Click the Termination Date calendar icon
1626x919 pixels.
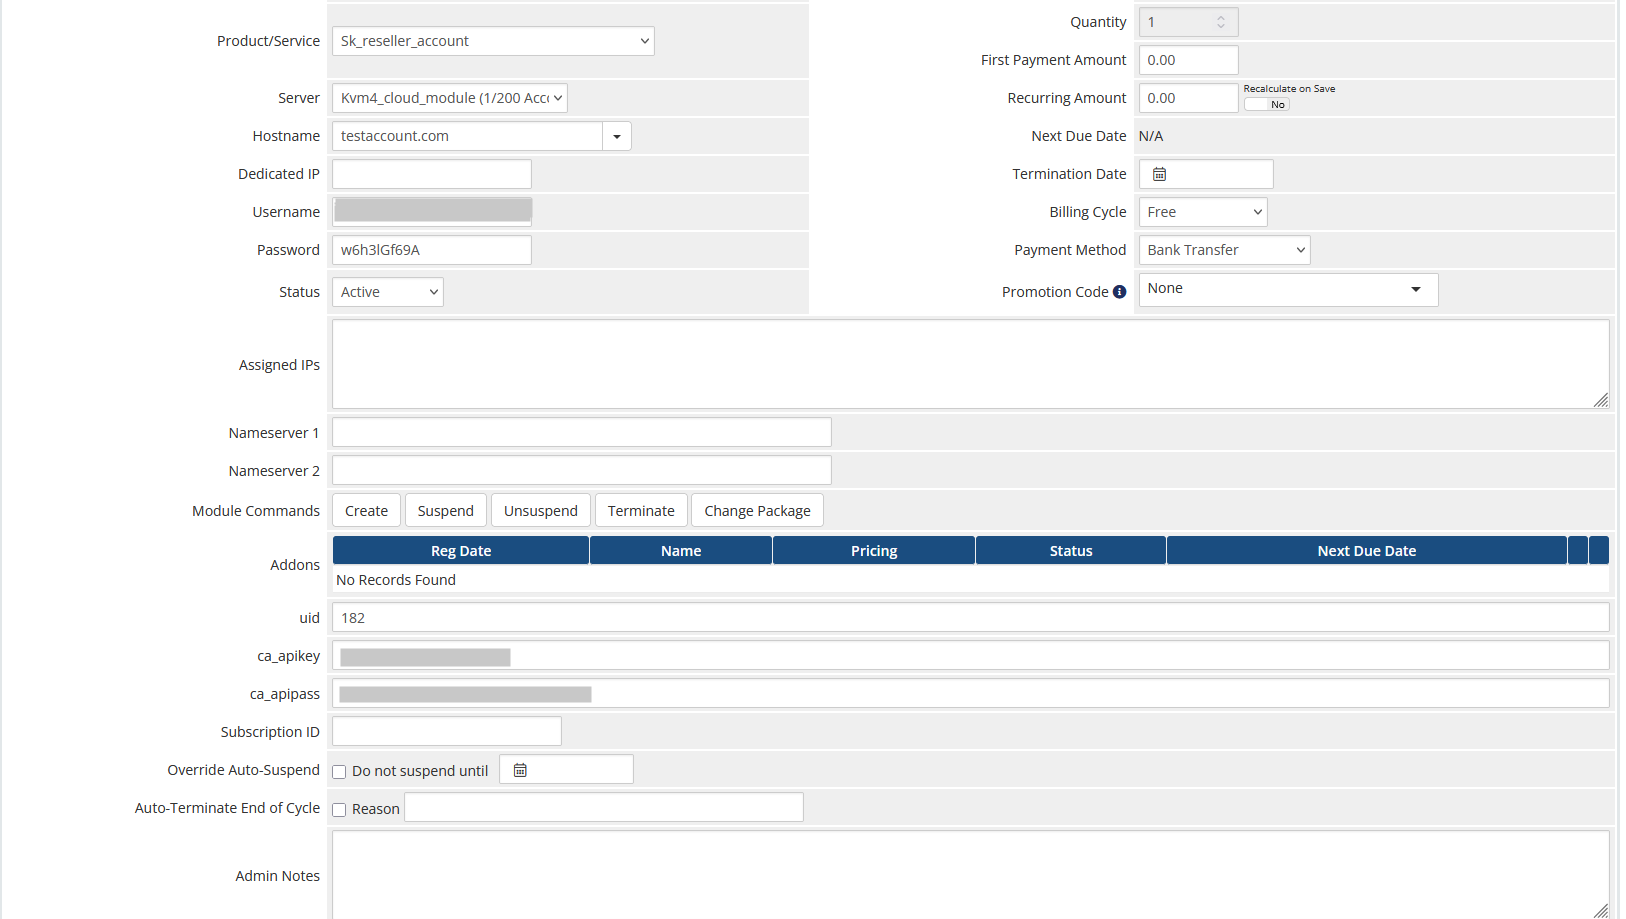(x=1159, y=174)
